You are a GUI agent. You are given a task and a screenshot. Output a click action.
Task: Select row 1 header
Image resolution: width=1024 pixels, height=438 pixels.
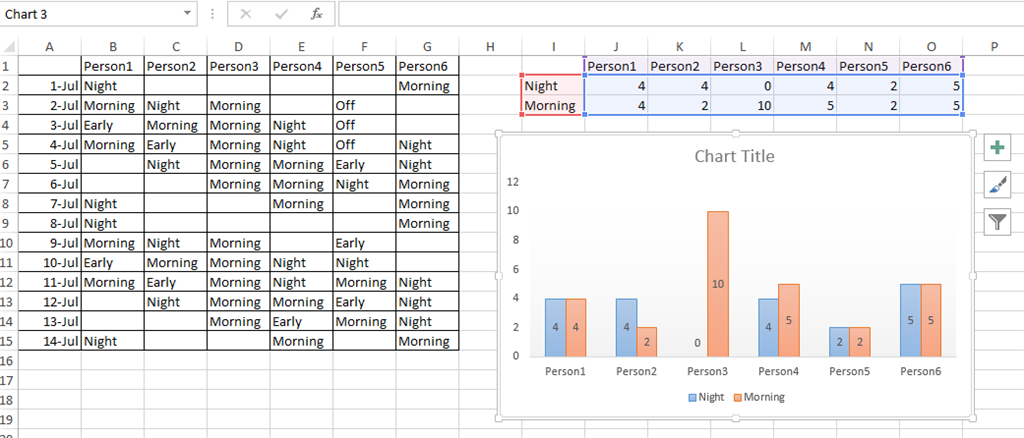pos(9,66)
